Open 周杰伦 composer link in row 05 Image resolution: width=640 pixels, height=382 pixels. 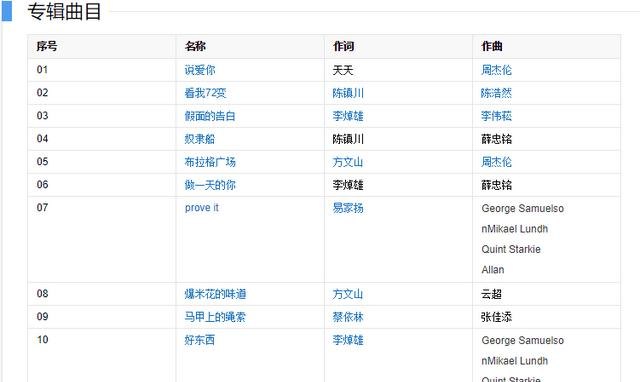pos(496,162)
